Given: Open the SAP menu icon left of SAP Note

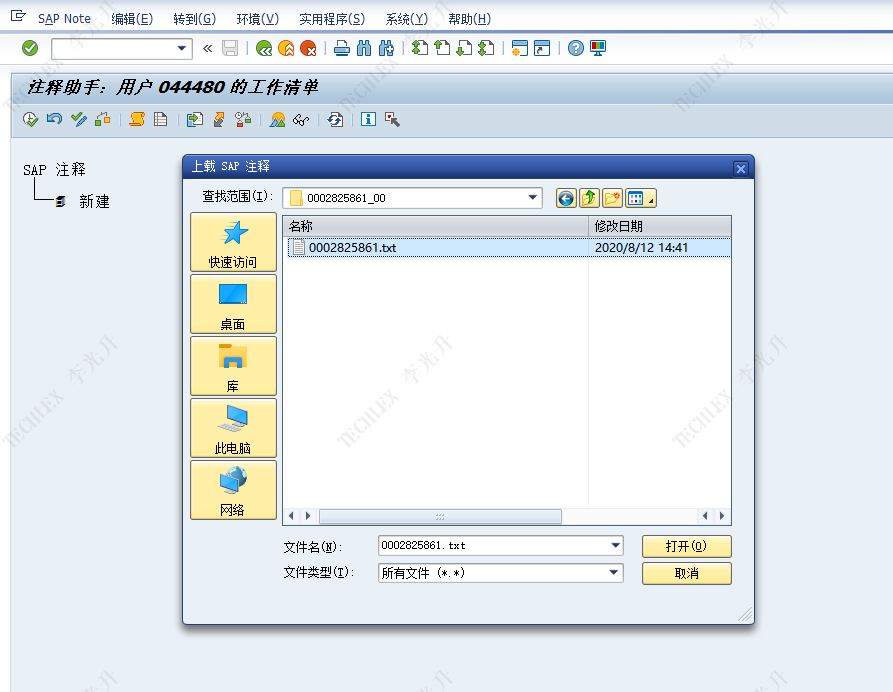Looking at the screenshot, I should point(18,16).
